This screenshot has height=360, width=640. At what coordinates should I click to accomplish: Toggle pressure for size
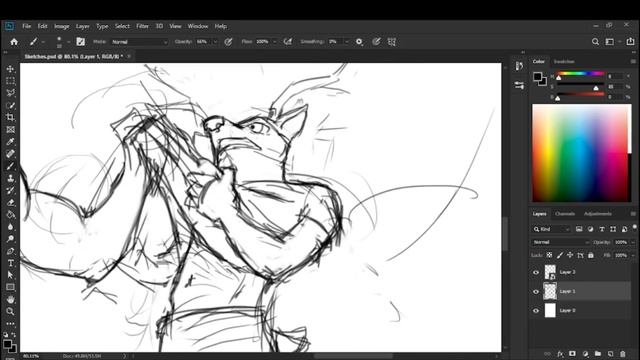click(376, 42)
